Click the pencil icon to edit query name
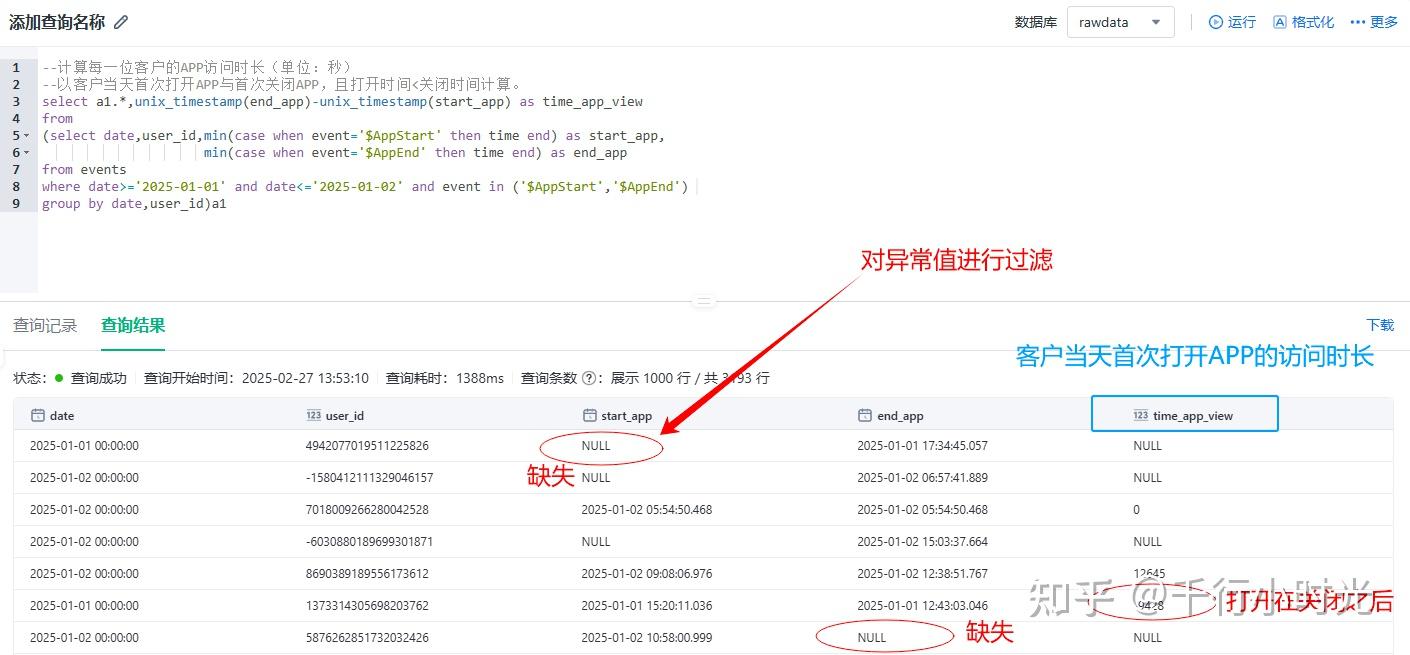The height and width of the screenshot is (655, 1410). (121, 22)
